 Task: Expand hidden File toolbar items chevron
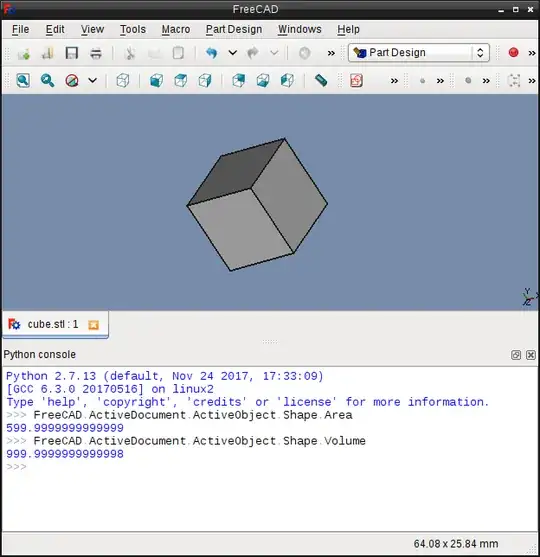coord(331,53)
